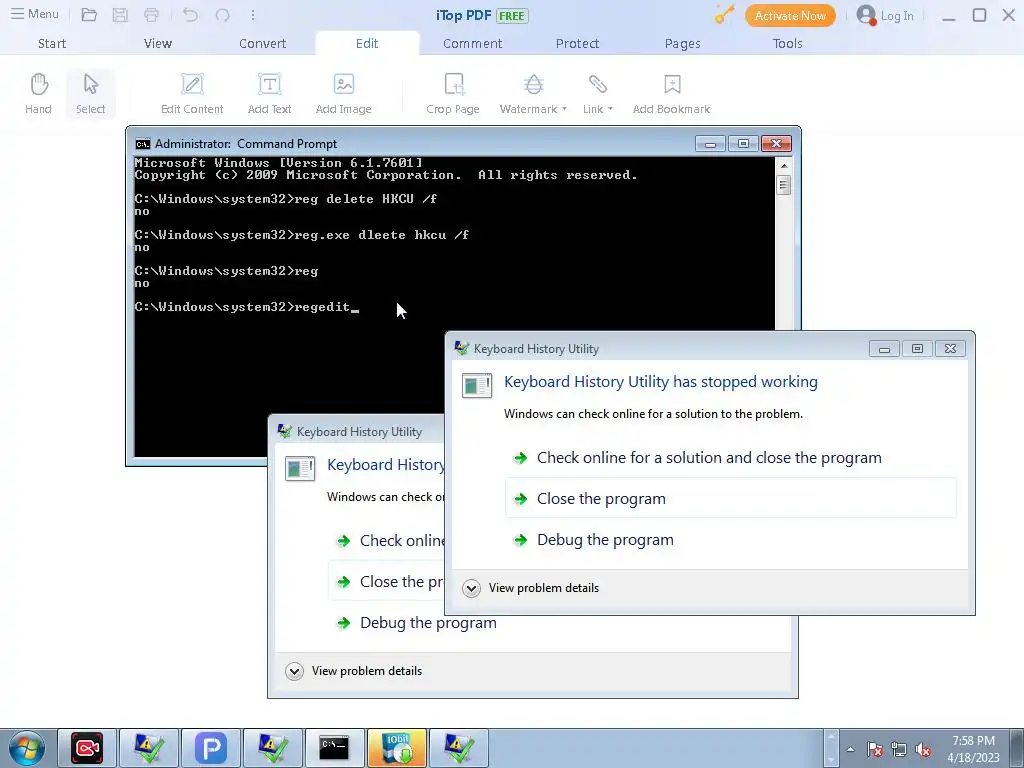Click the Add Image tool
This screenshot has height=768, width=1024.
(344, 93)
